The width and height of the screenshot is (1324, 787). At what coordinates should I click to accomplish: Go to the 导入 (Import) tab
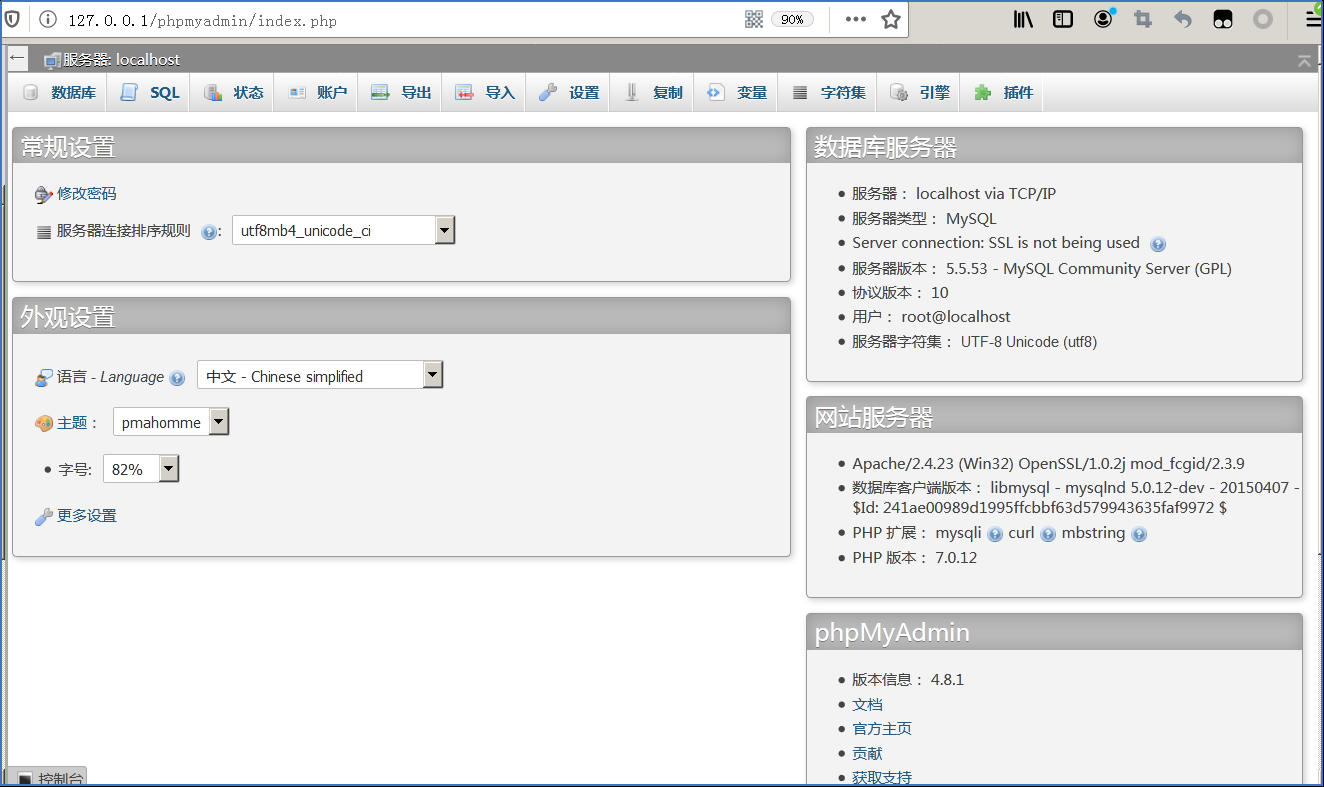coord(486,92)
